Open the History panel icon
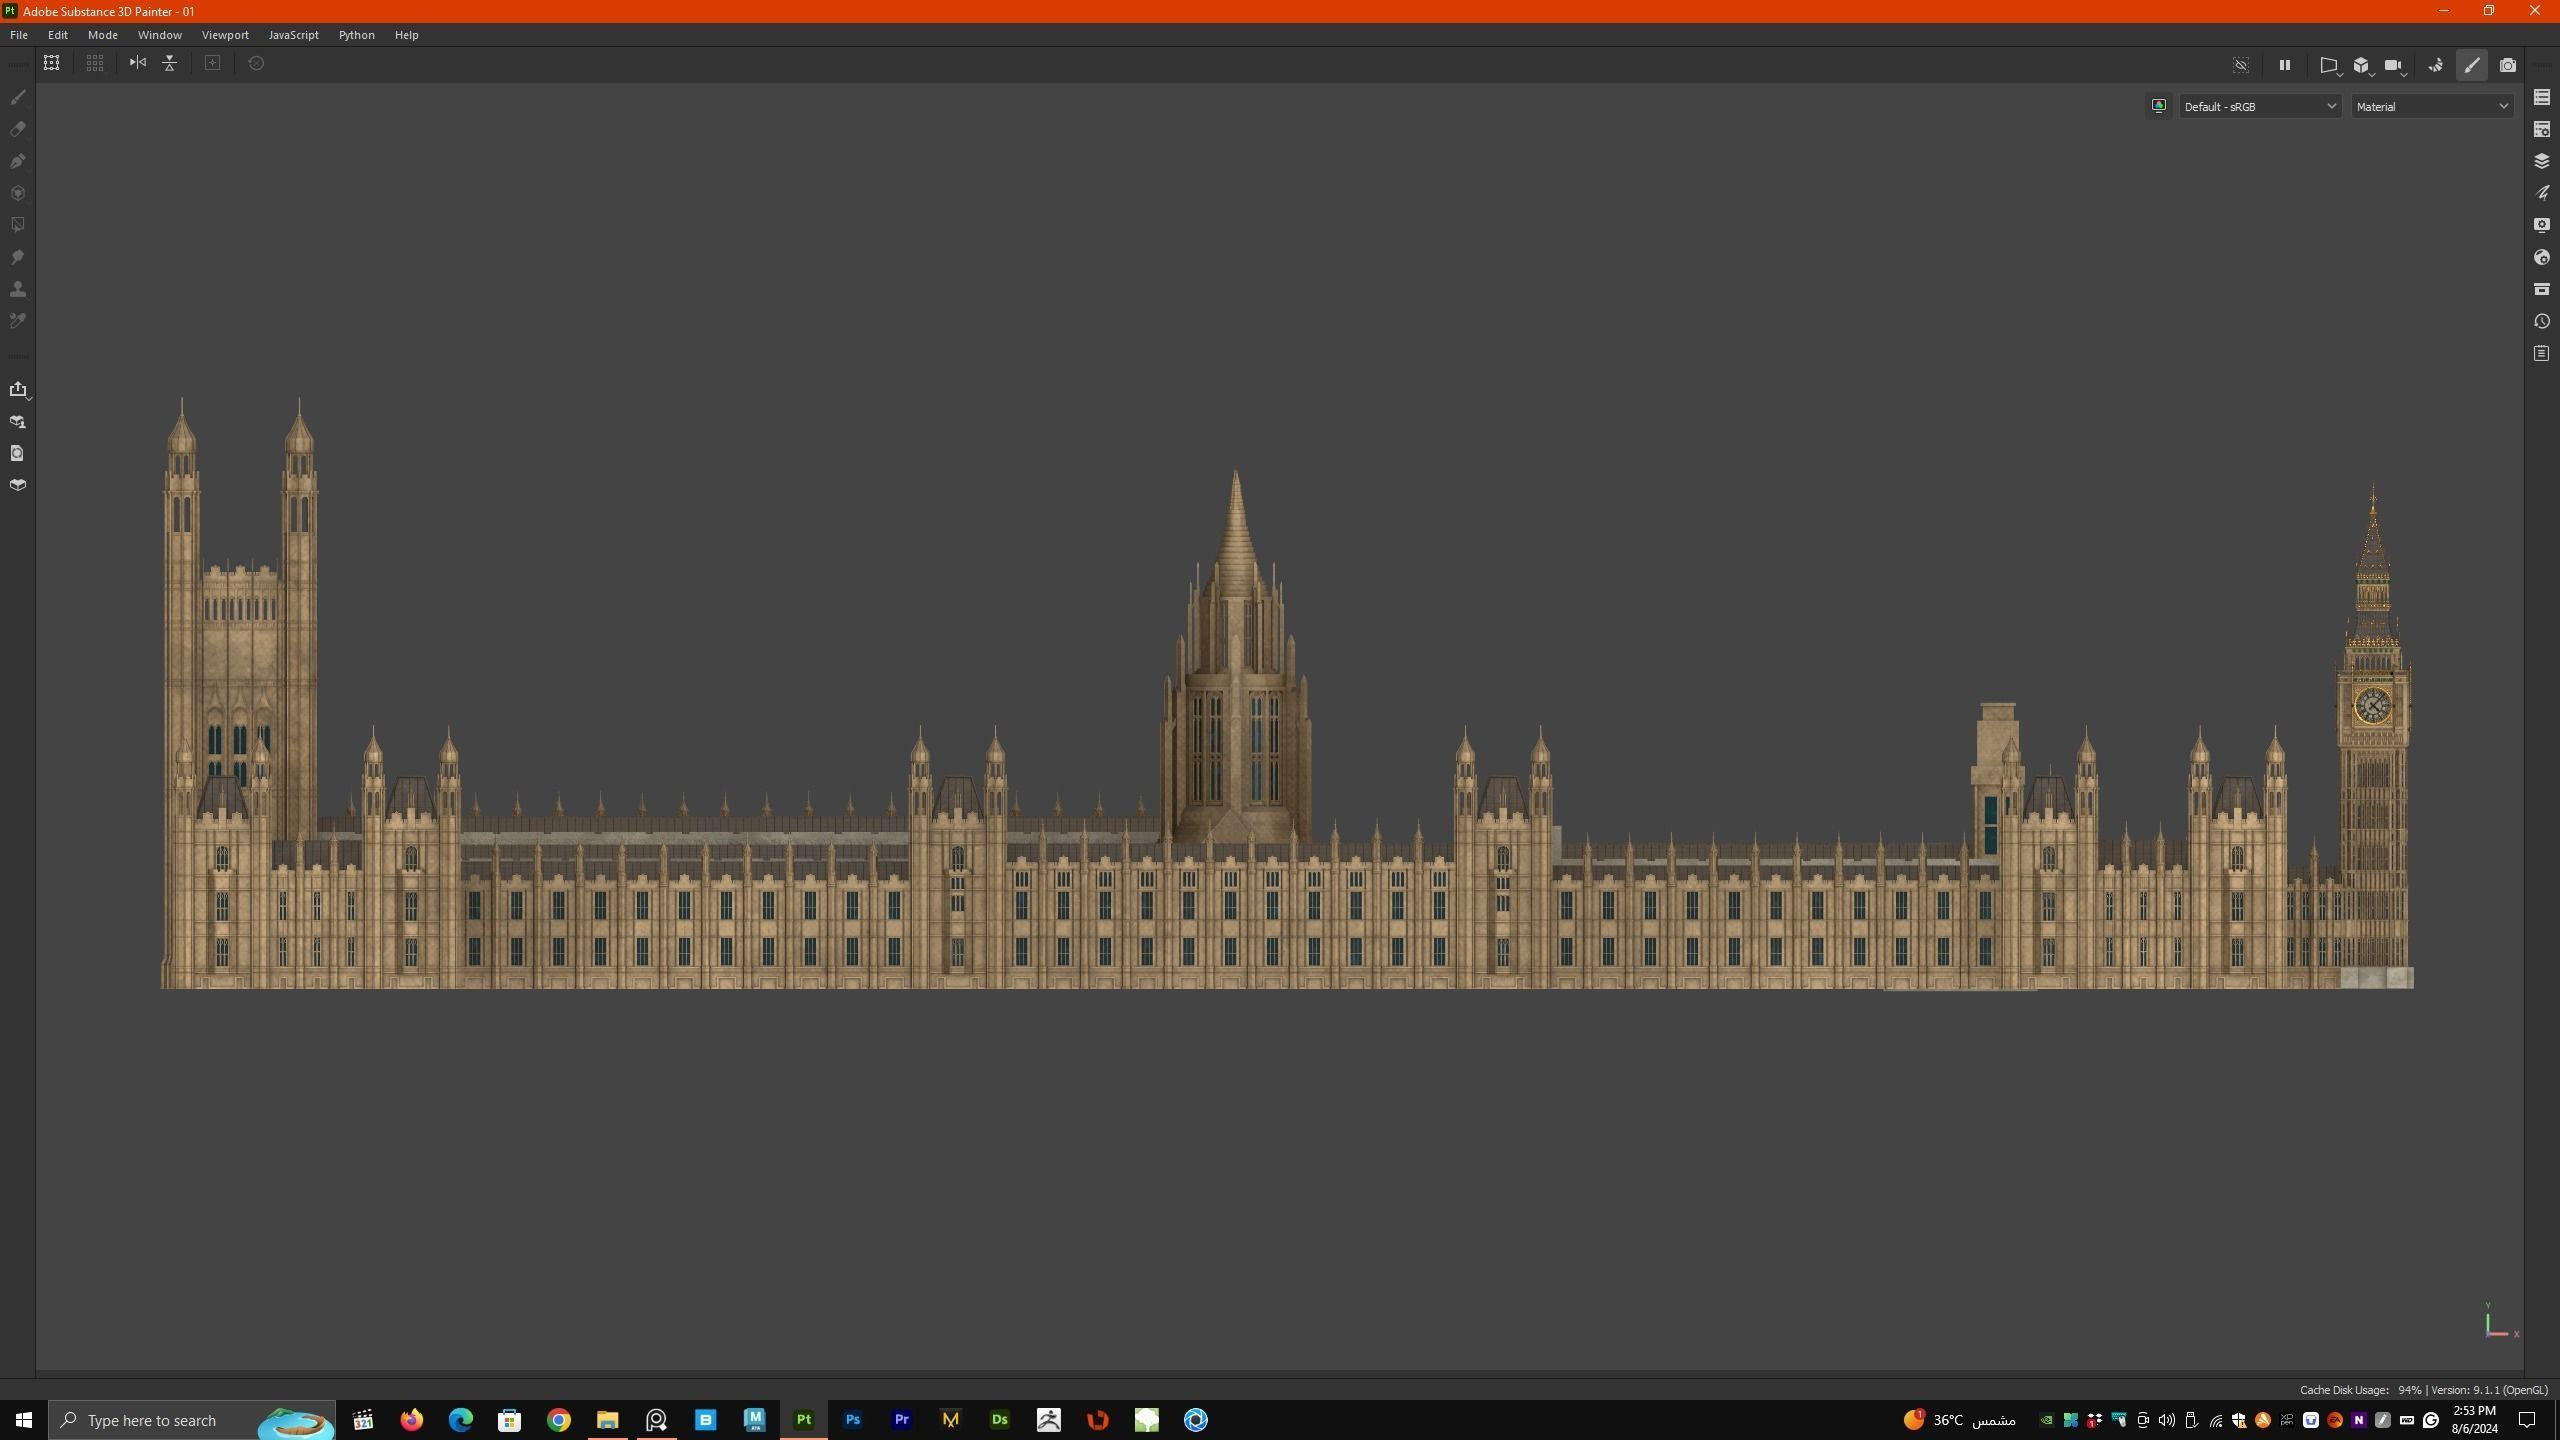Screen dimensions: 2560x1440 point(2542,321)
